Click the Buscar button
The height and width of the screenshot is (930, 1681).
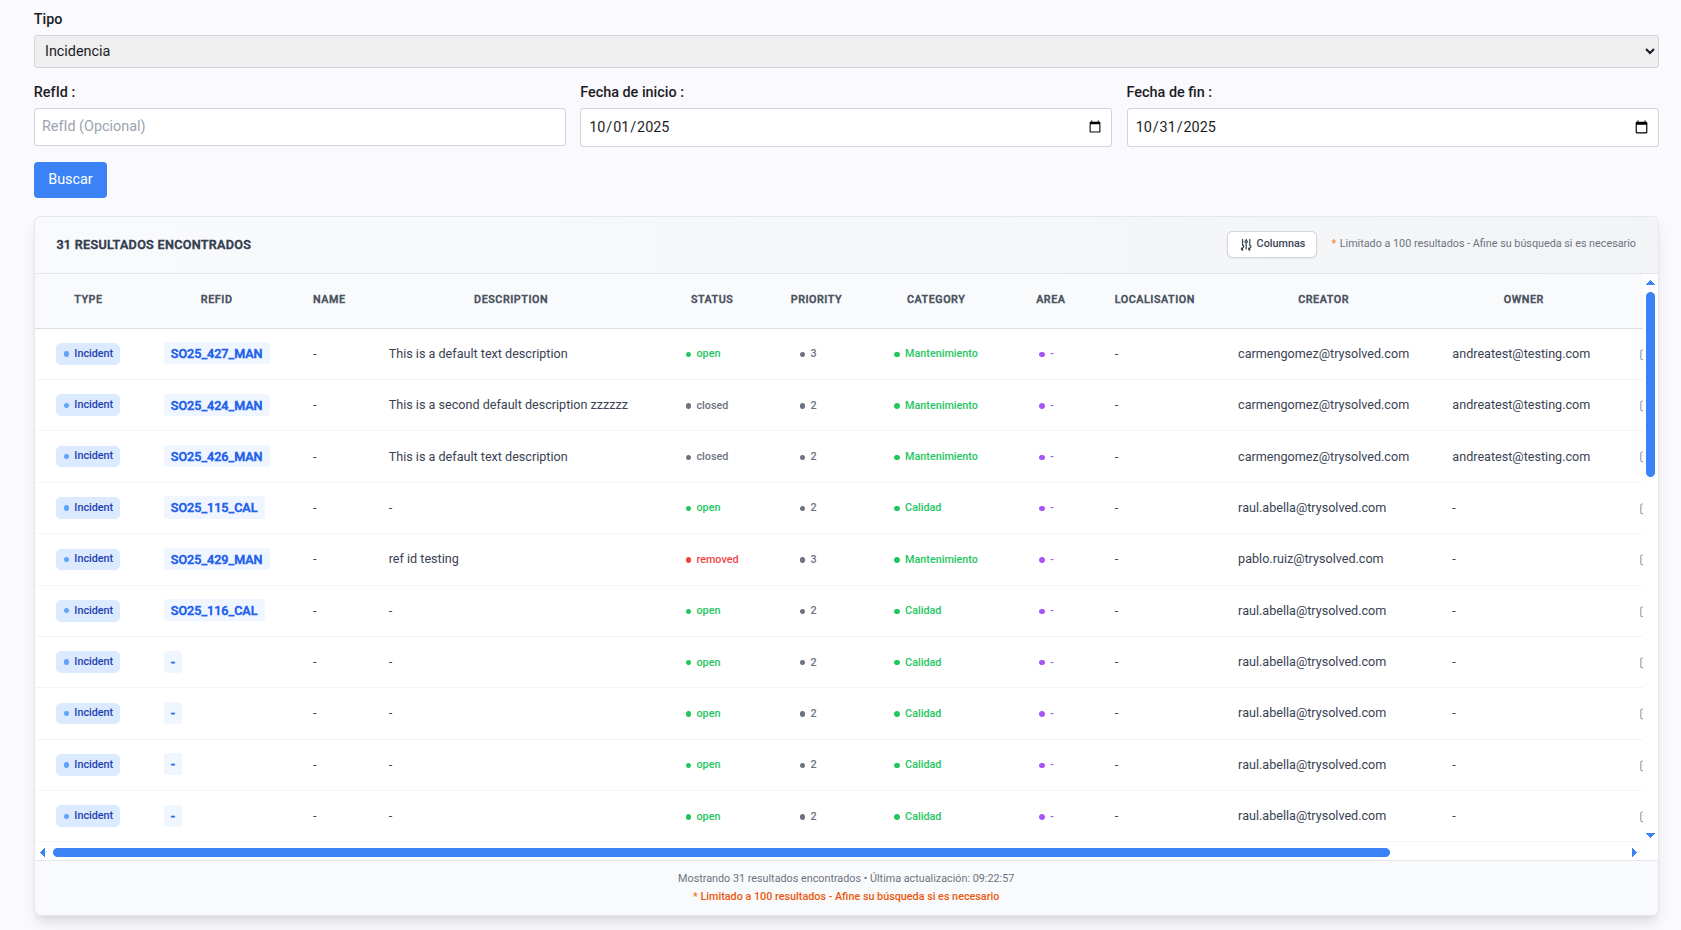70,180
